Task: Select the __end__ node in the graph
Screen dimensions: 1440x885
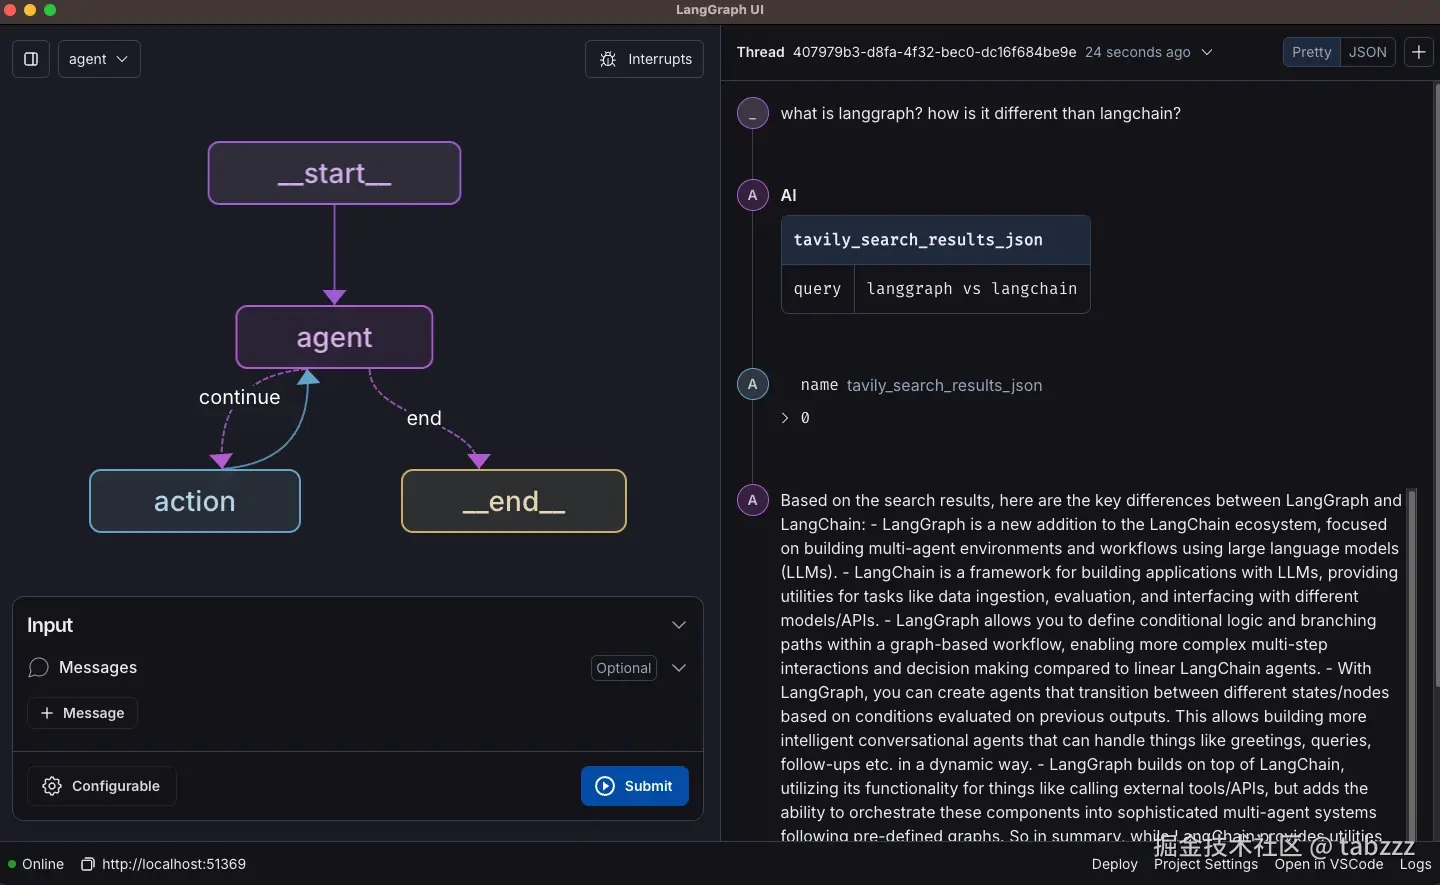Action: click(x=514, y=501)
